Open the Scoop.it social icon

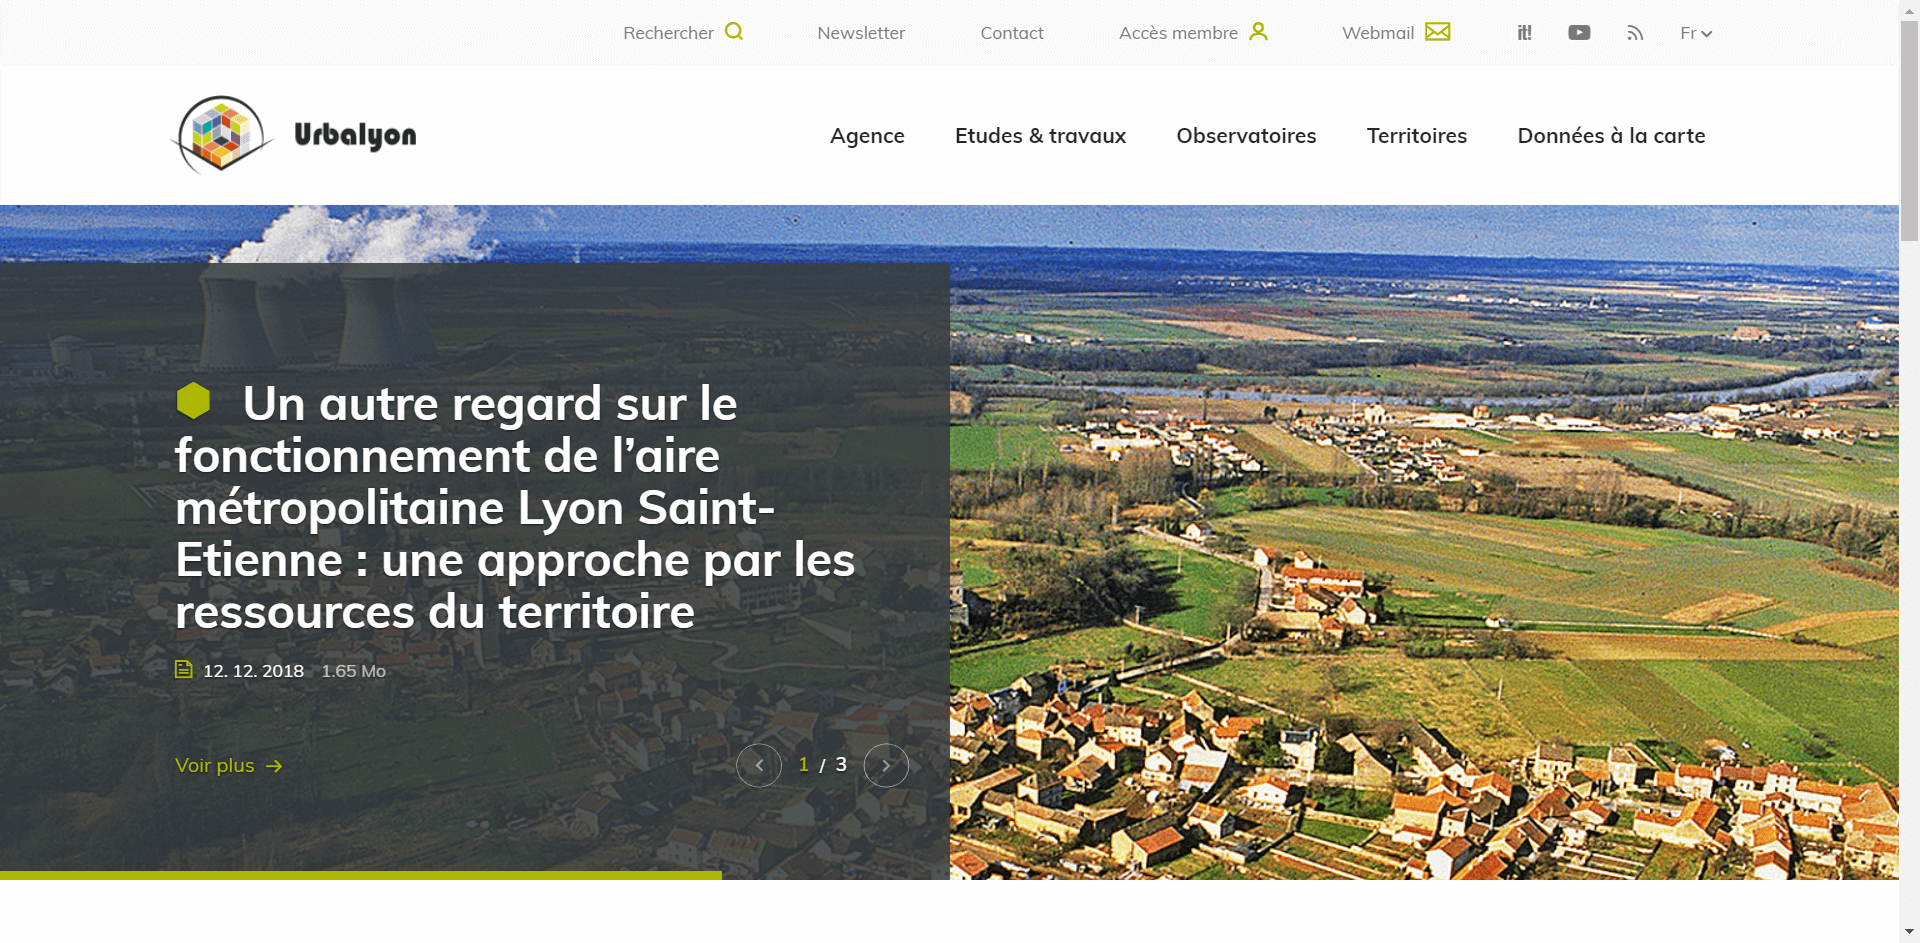[1524, 33]
